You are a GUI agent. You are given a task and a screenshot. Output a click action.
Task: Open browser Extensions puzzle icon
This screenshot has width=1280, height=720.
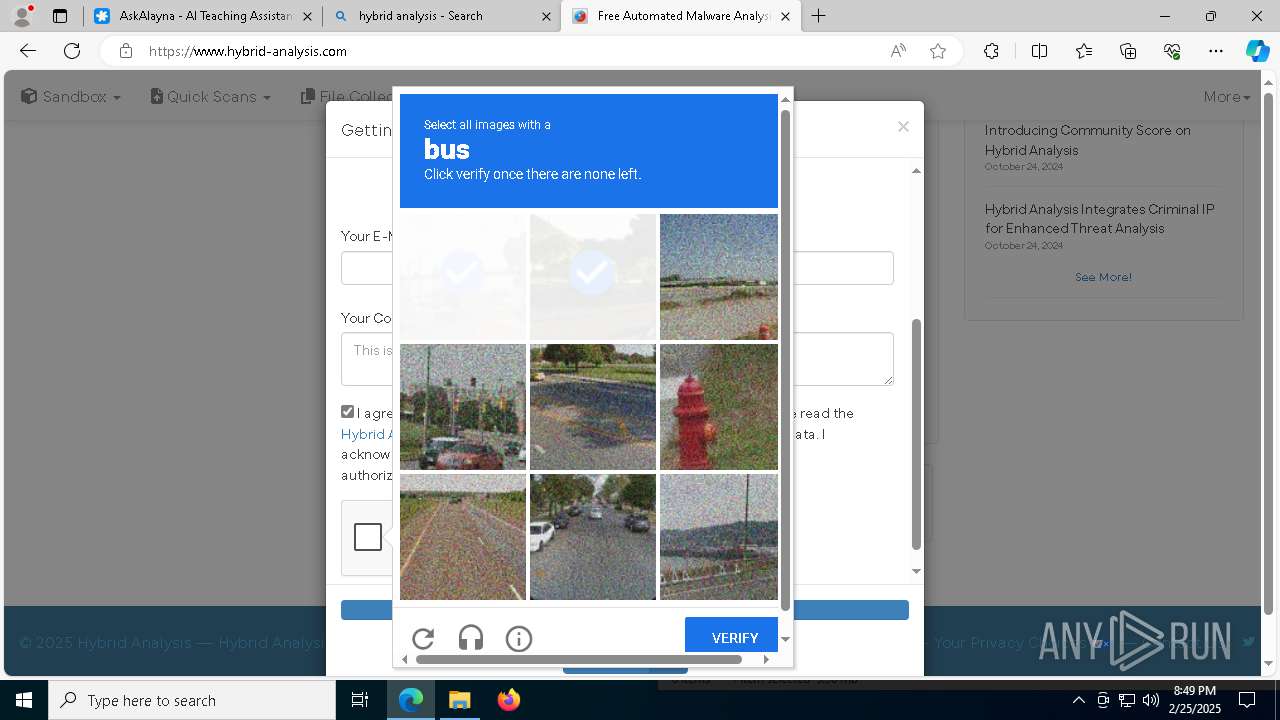[991, 51]
